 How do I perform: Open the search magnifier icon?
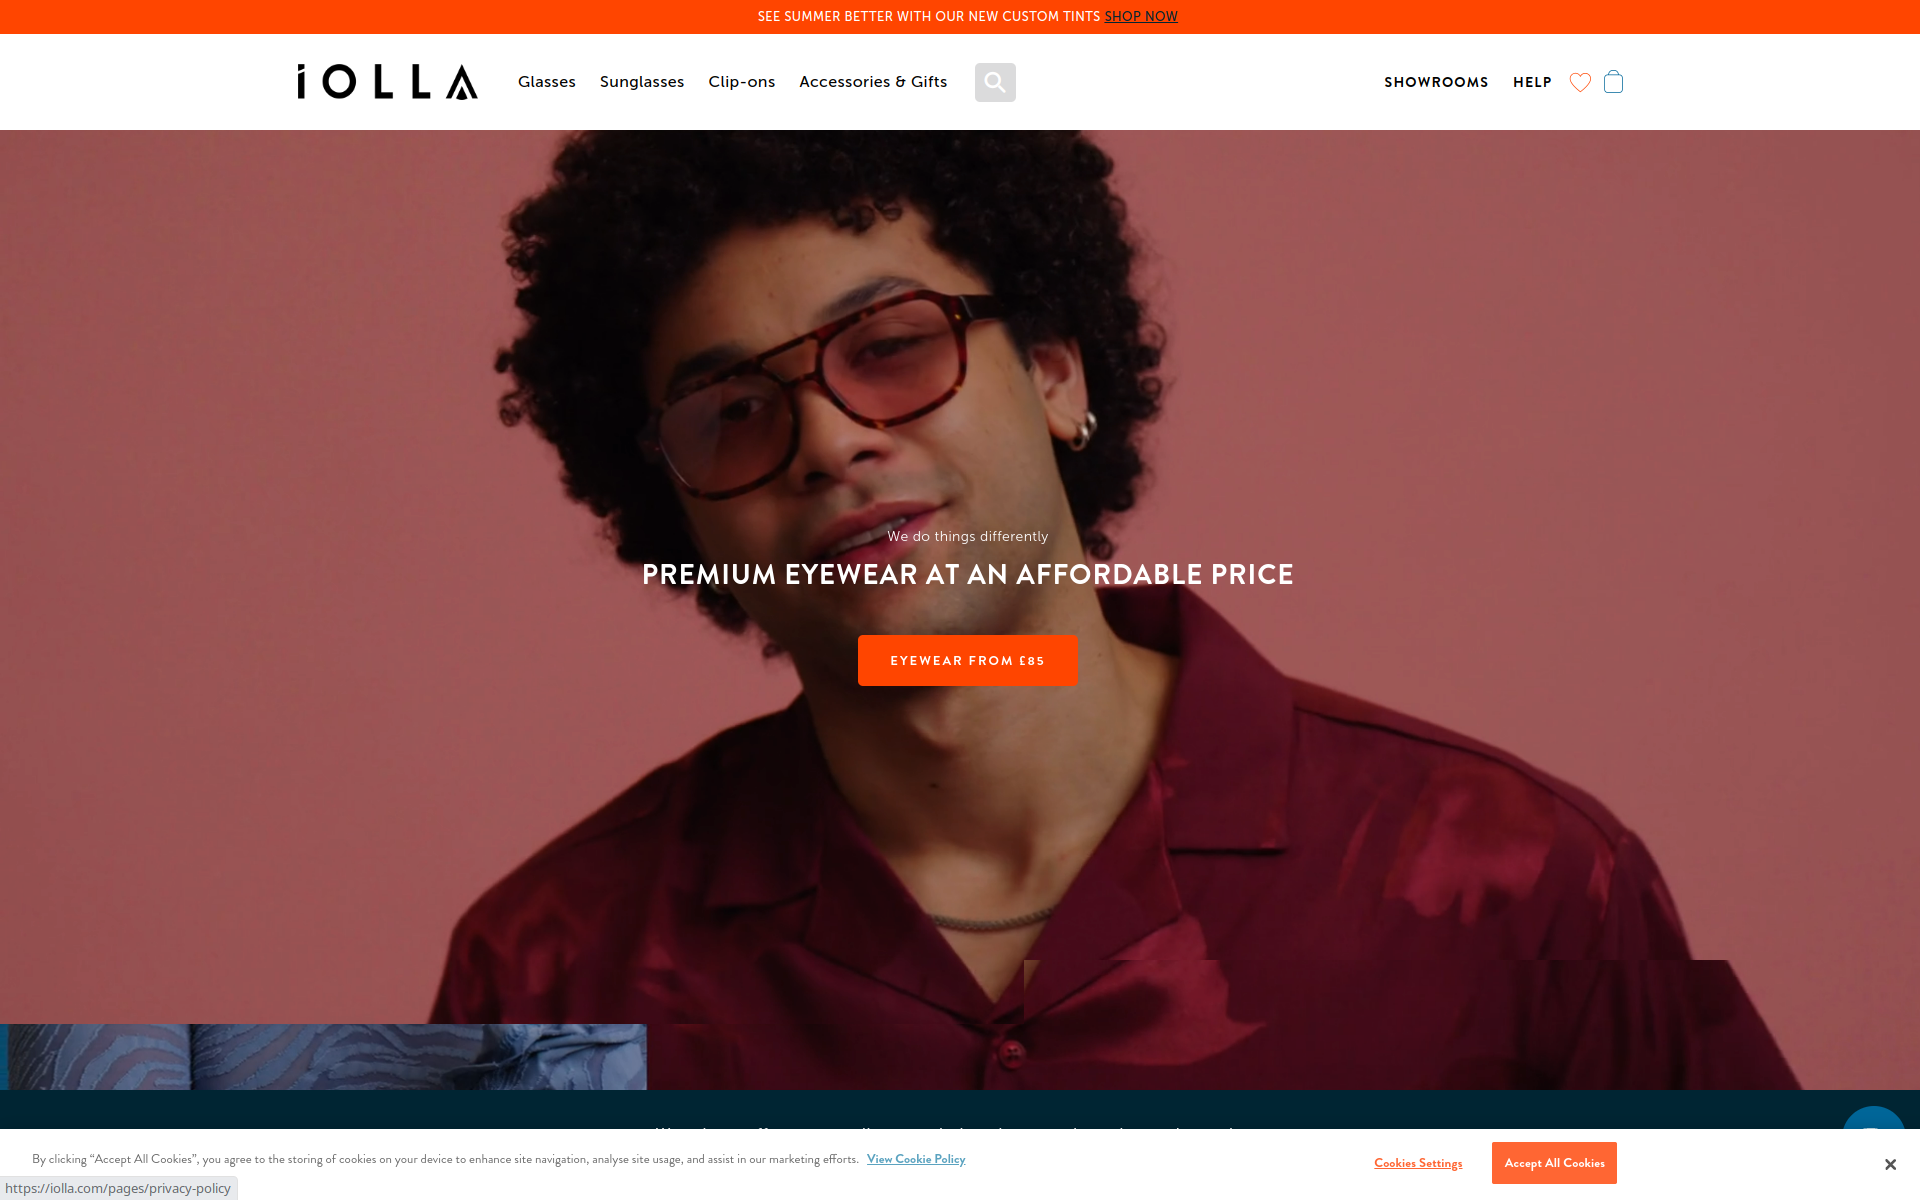point(995,82)
